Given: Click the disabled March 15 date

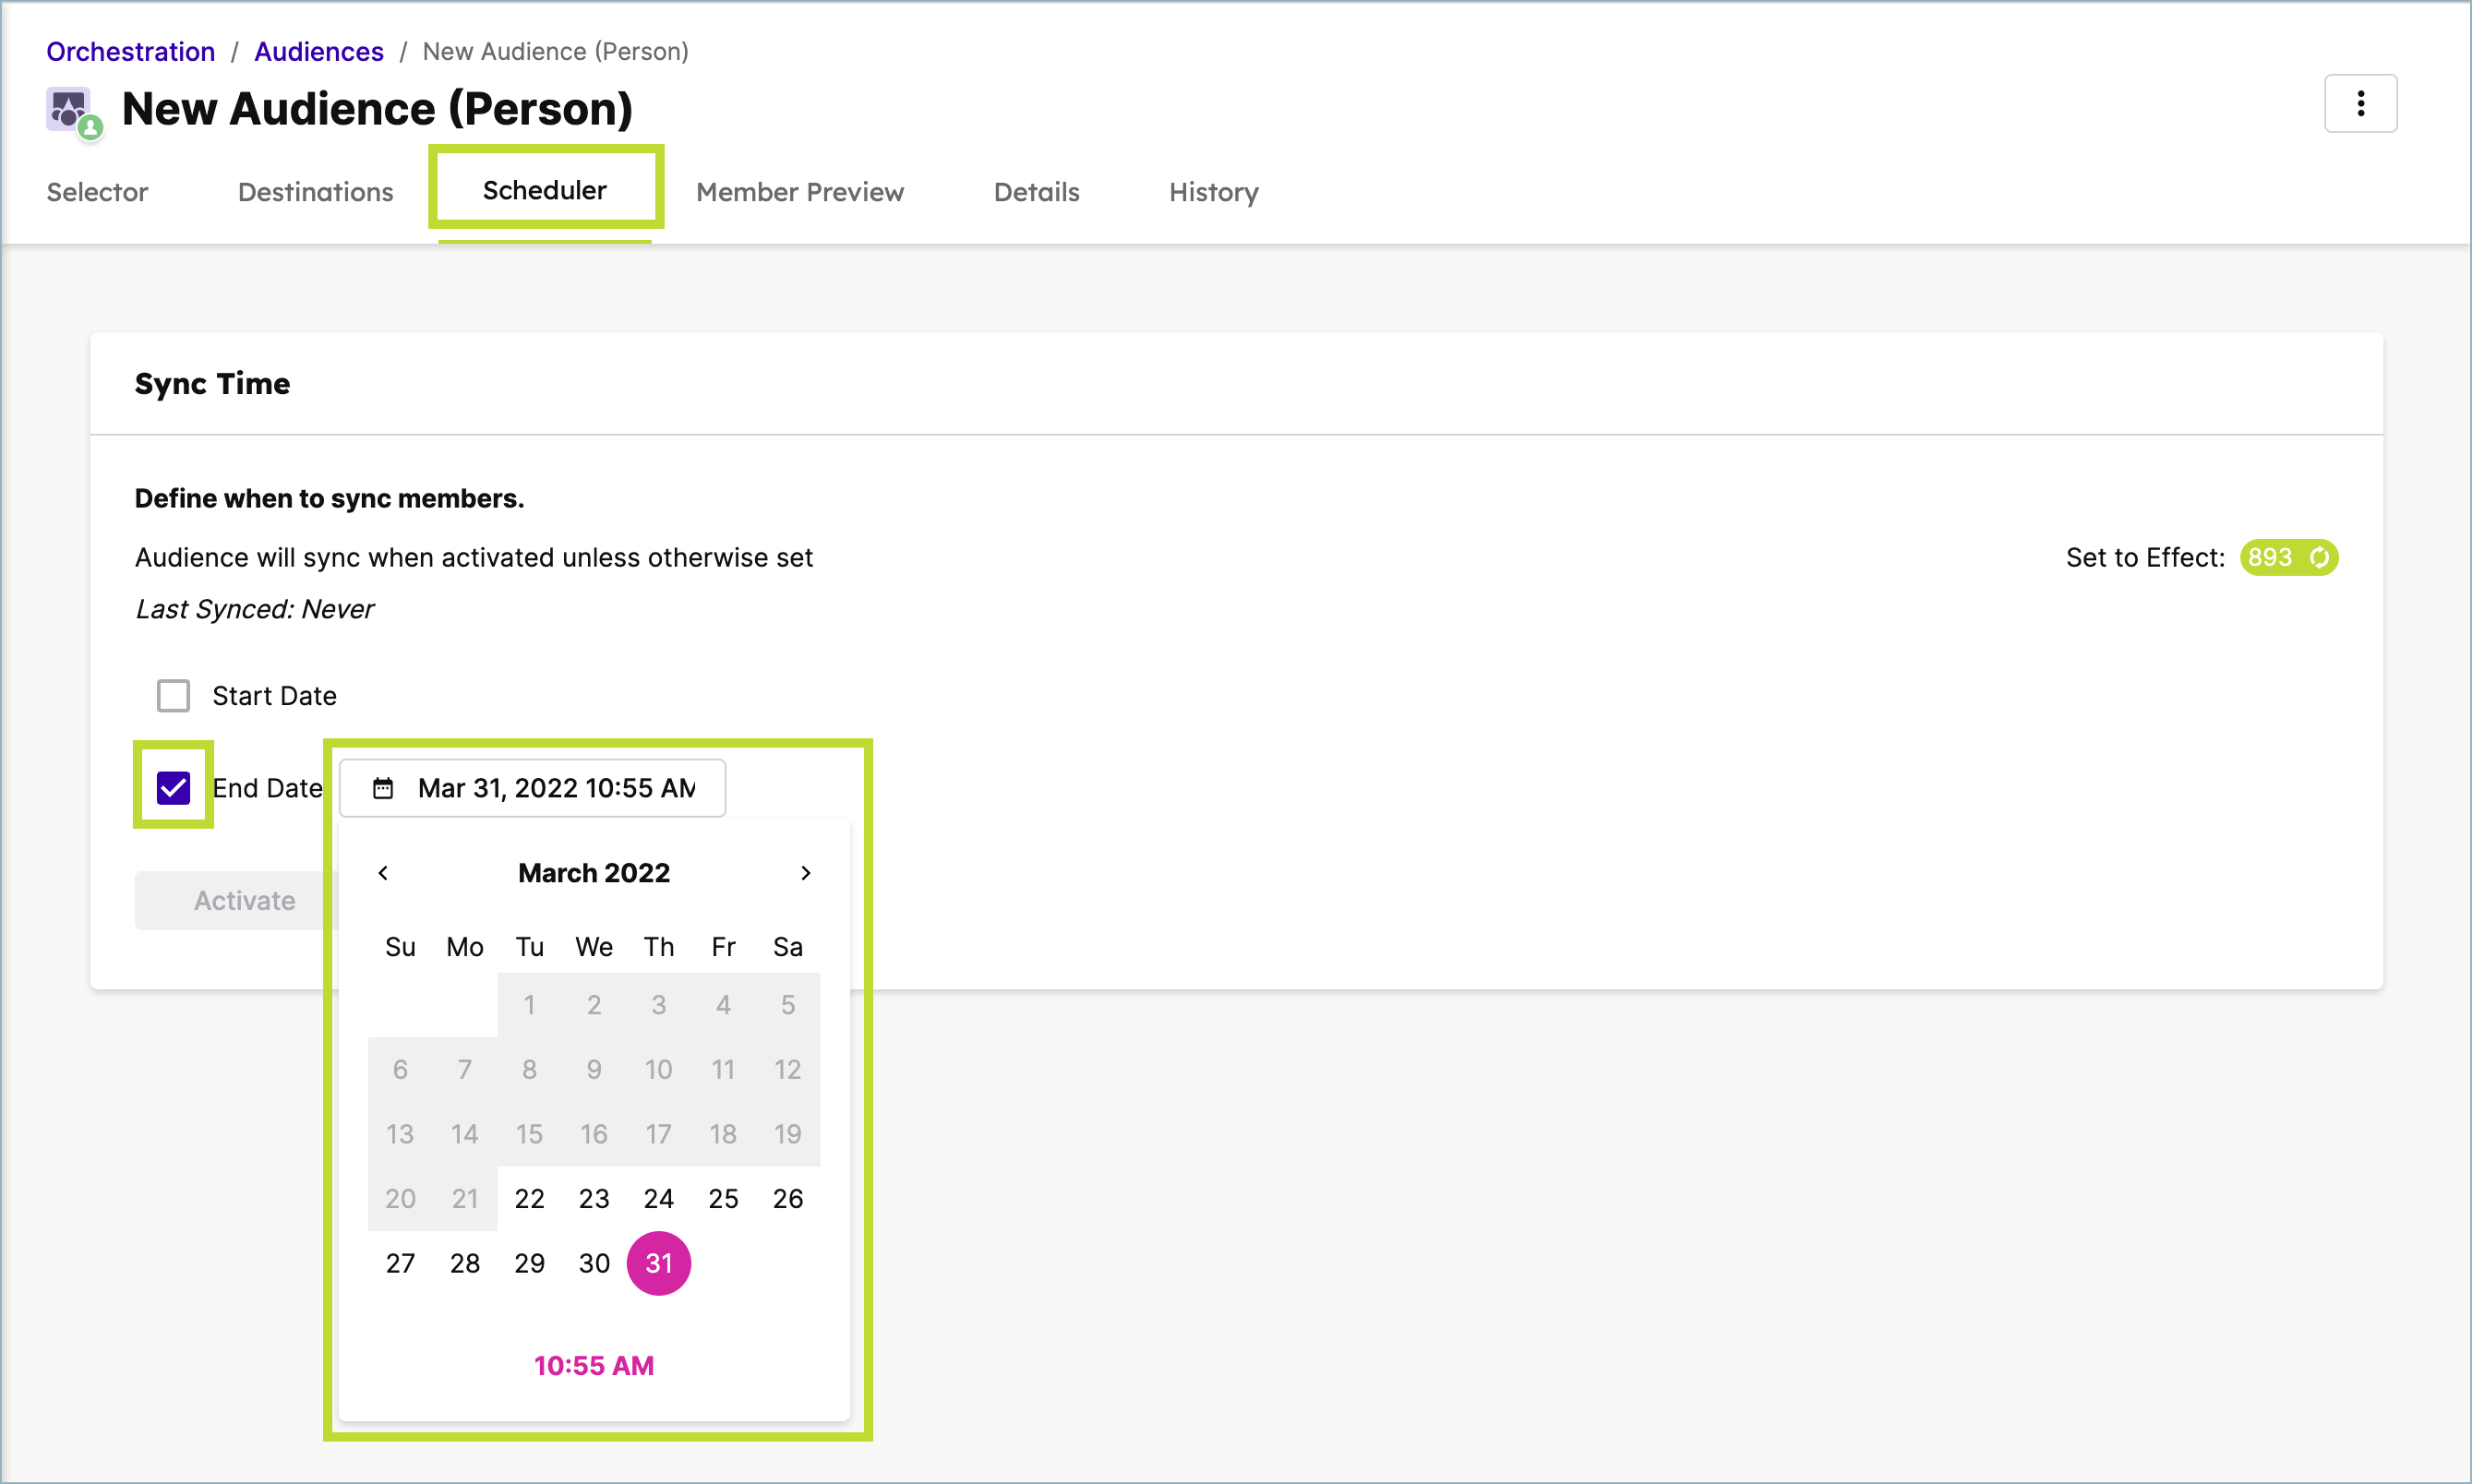Looking at the screenshot, I should (529, 1134).
